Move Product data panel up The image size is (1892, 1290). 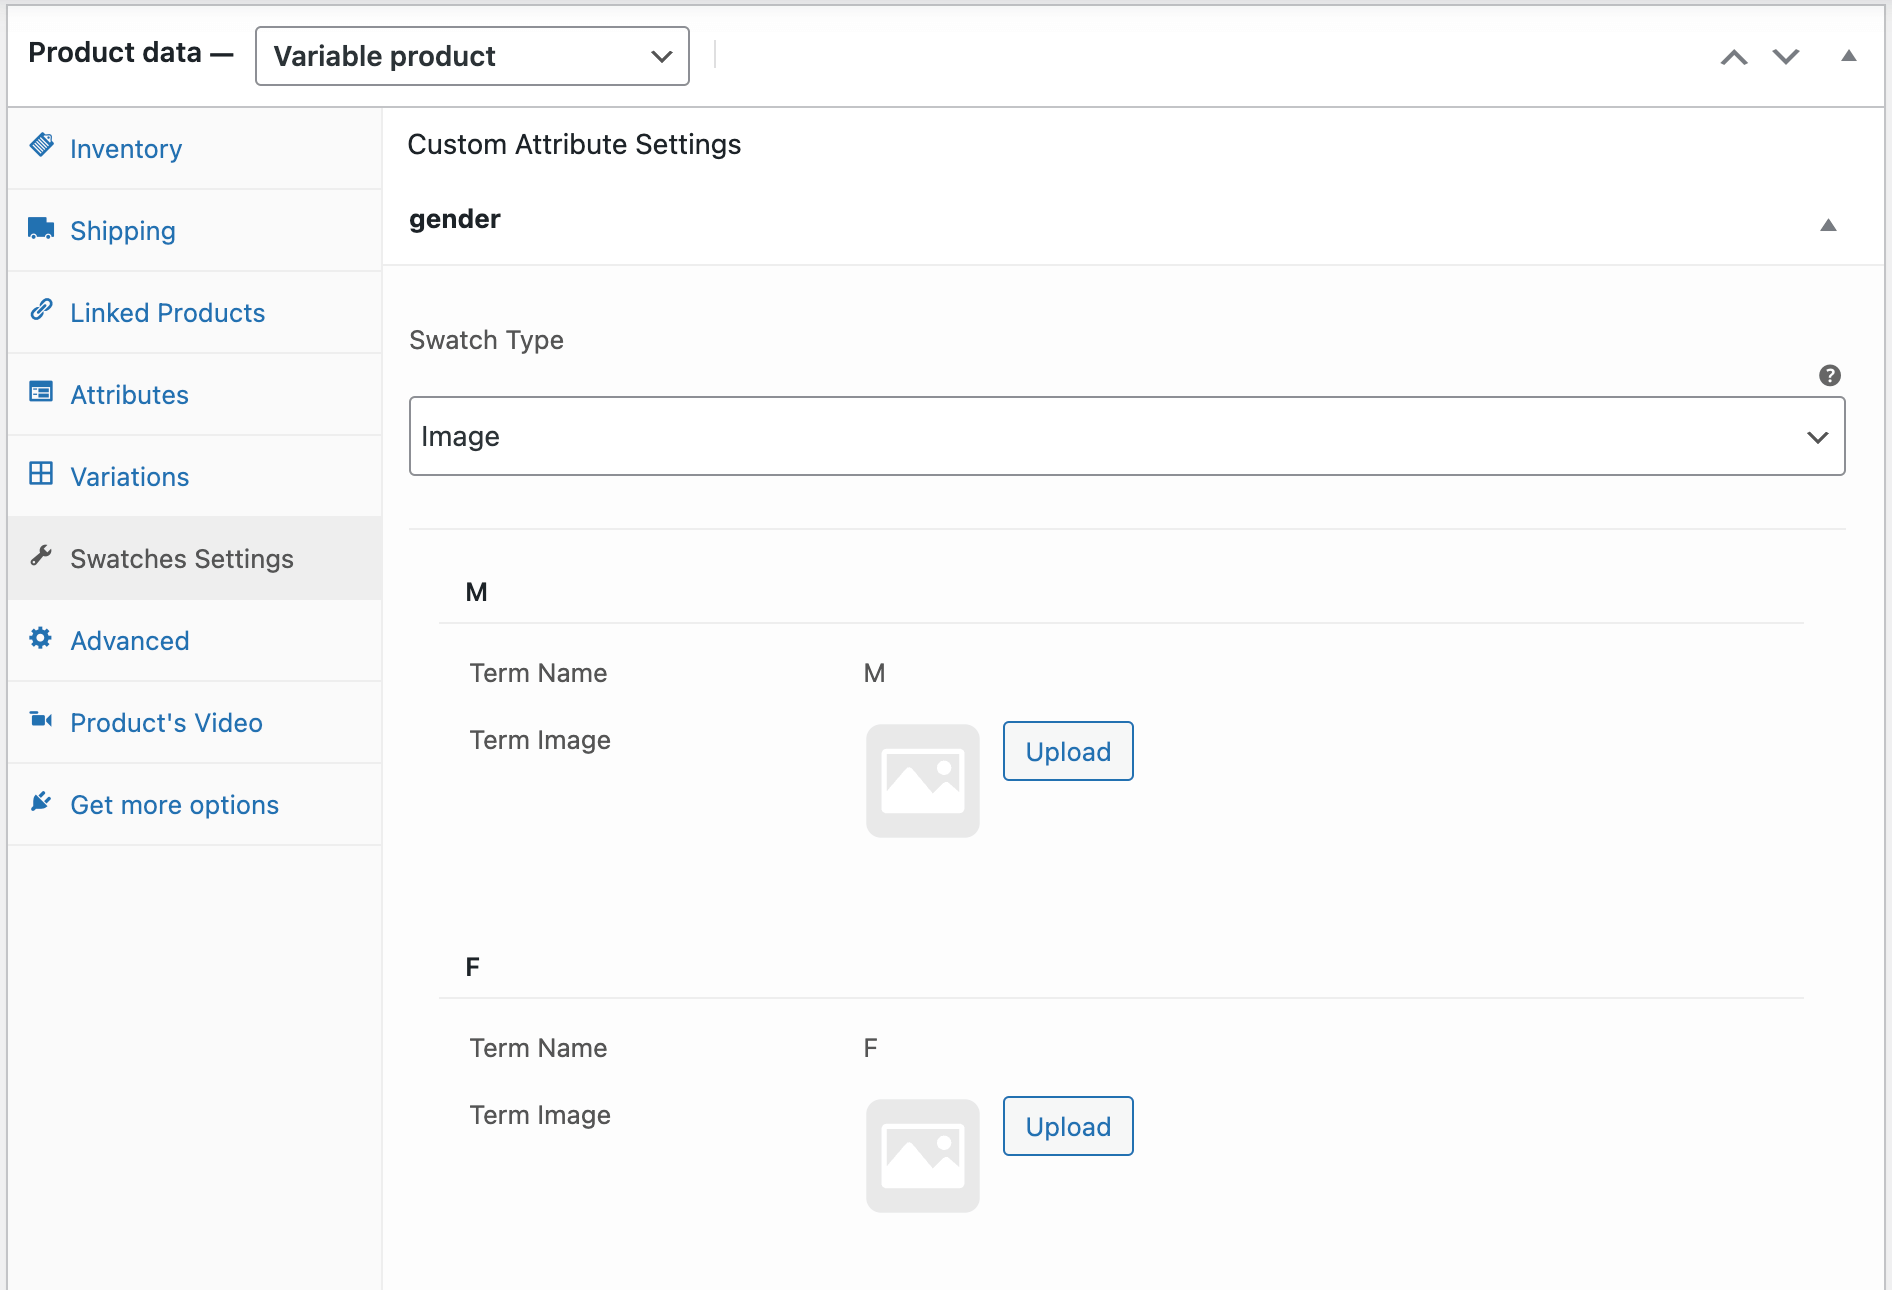pyautogui.click(x=1733, y=57)
